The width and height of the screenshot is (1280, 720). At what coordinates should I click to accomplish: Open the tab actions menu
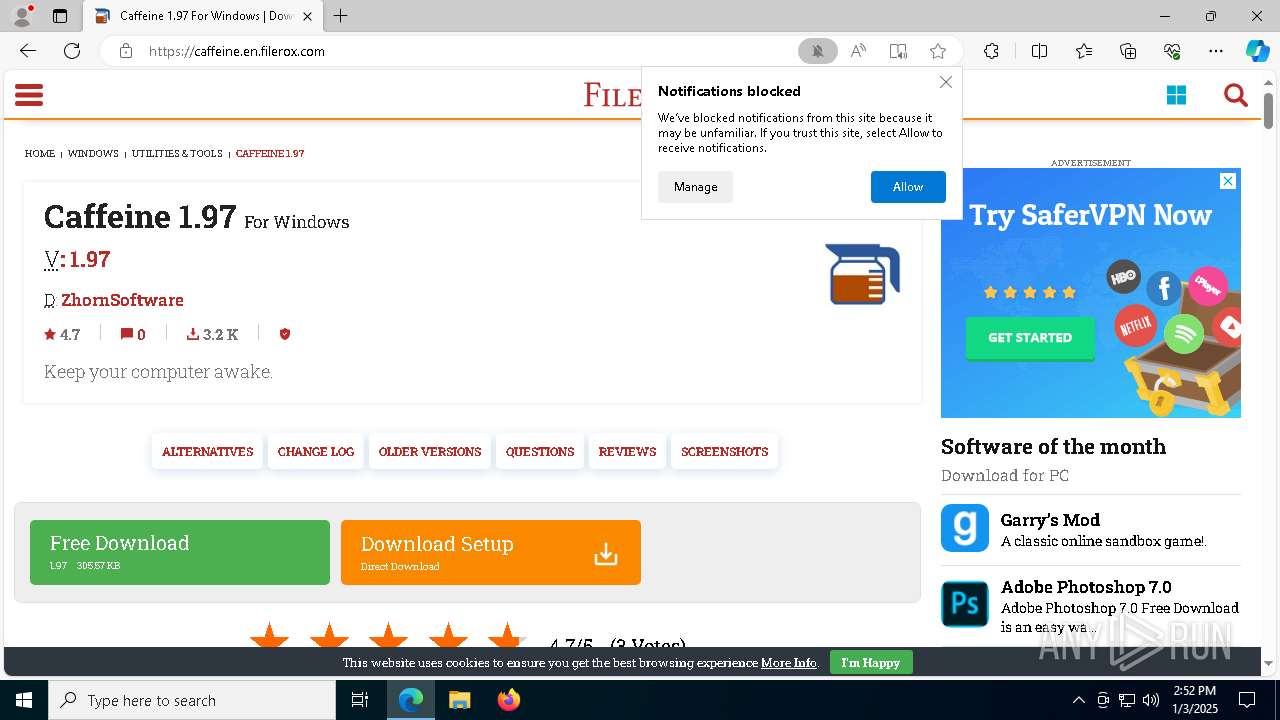pyautogui.click(x=60, y=16)
